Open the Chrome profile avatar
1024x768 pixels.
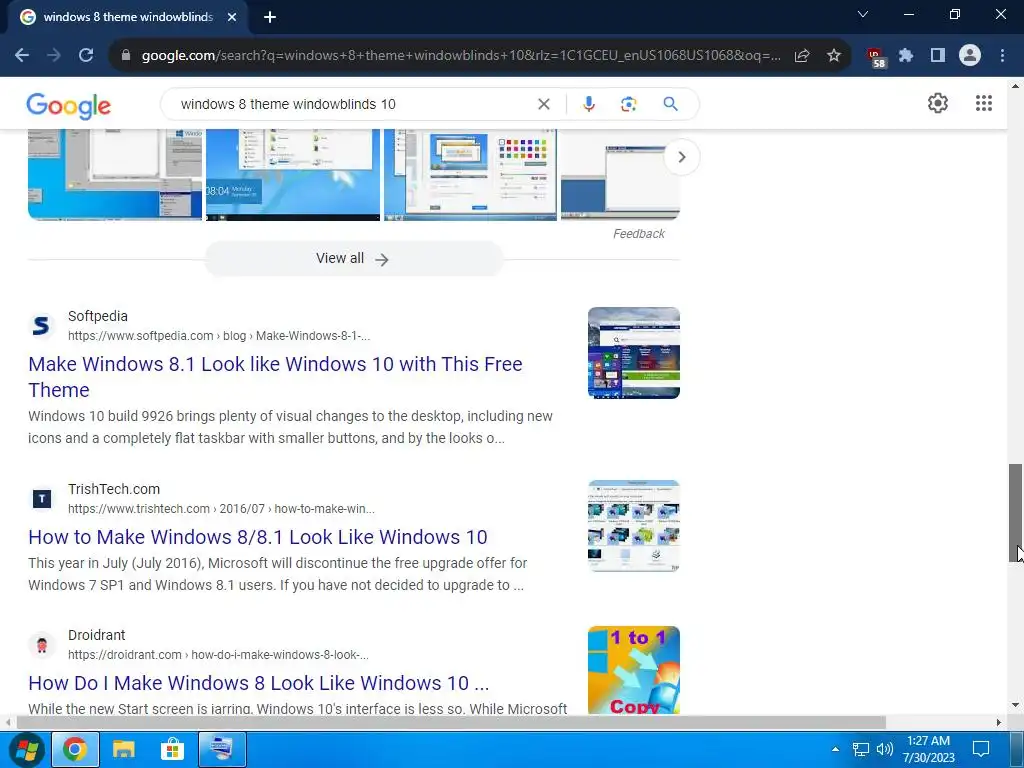click(x=970, y=56)
